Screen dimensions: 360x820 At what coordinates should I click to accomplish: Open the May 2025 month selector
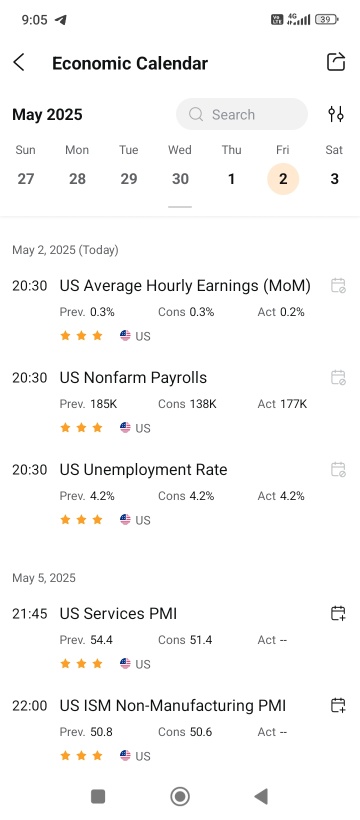pyautogui.click(x=47, y=115)
